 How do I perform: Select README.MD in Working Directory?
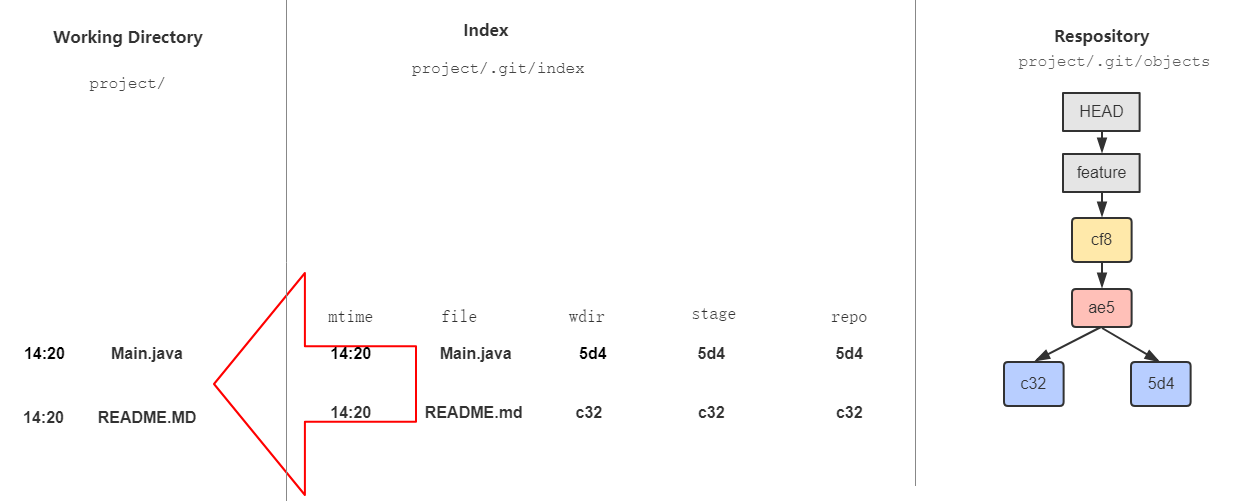point(147,418)
